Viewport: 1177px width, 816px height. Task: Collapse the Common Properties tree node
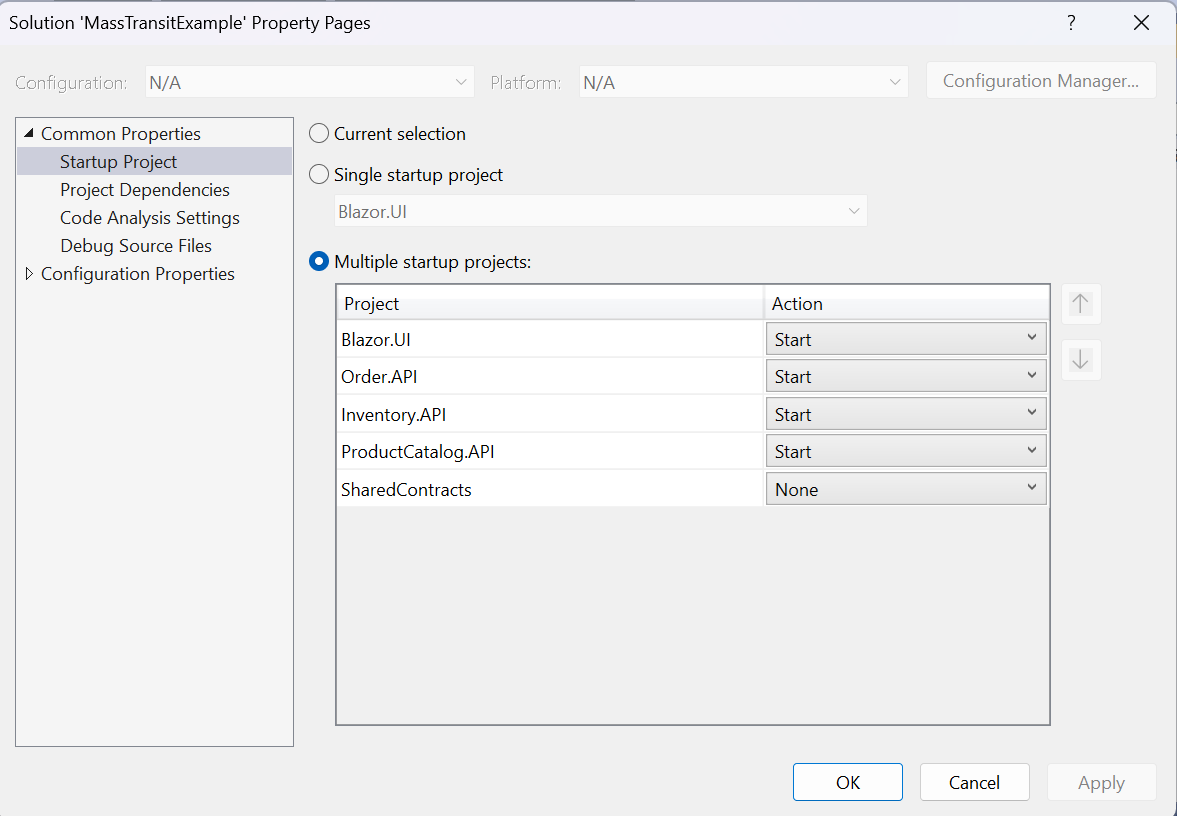(x=29, y=132)
